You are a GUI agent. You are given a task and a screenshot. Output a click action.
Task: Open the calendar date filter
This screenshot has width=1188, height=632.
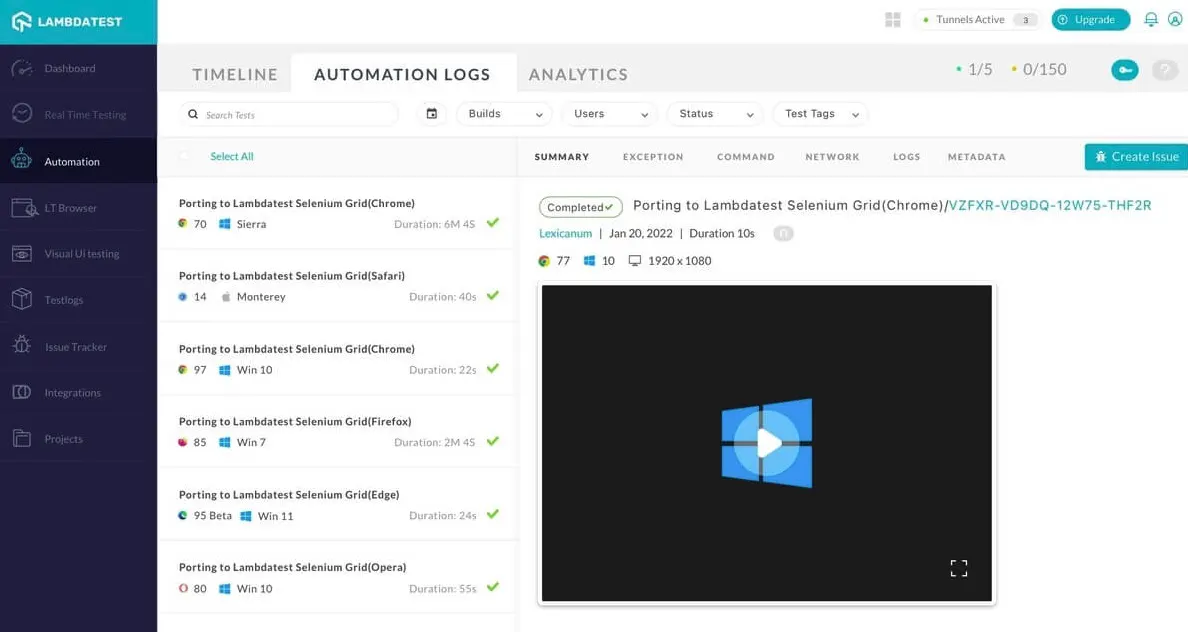click(x=432, y=114)
